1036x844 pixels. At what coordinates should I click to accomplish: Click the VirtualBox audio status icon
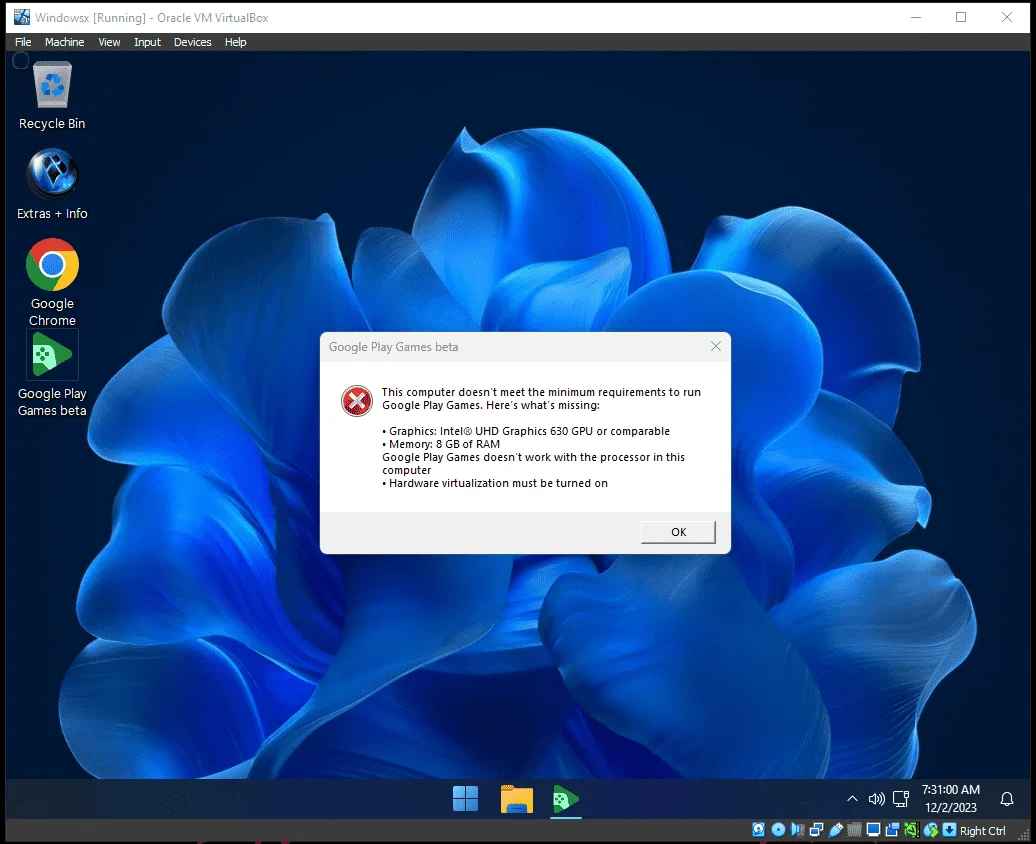(x=797, y=829)
